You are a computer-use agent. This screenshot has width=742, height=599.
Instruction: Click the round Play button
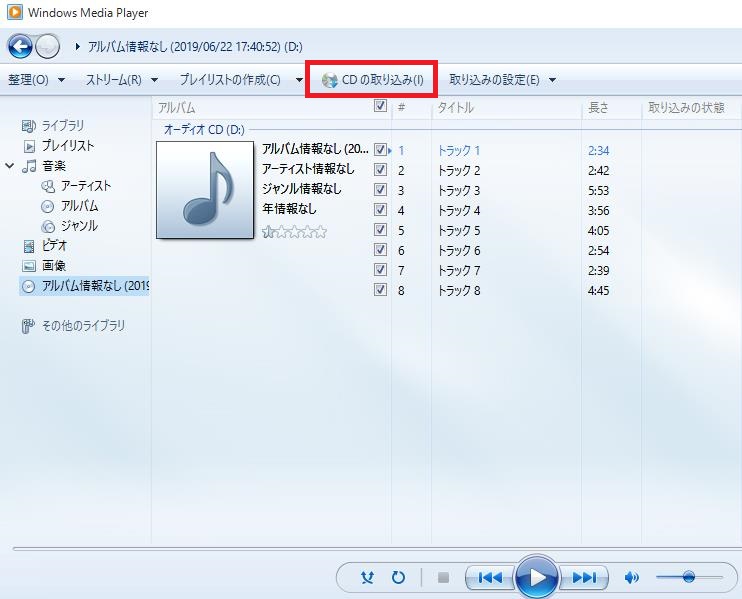tap(537, 577)
